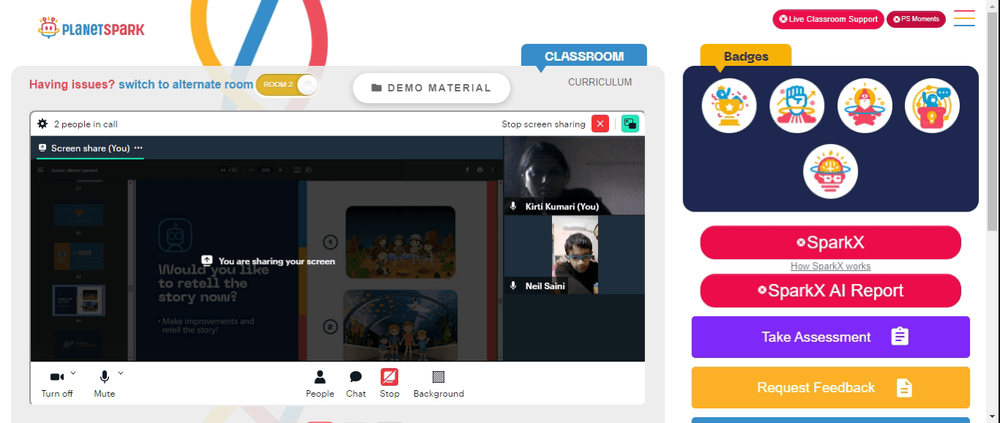Click the Screen share (You) tab
Image resolution: width=1000 pixels, height=423 pixels.
91,148
